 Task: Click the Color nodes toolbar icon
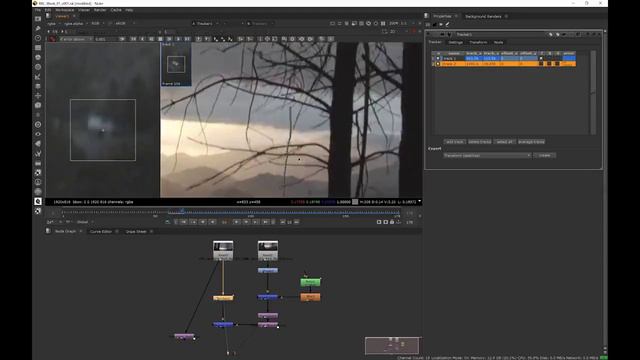tap(38, 57)
